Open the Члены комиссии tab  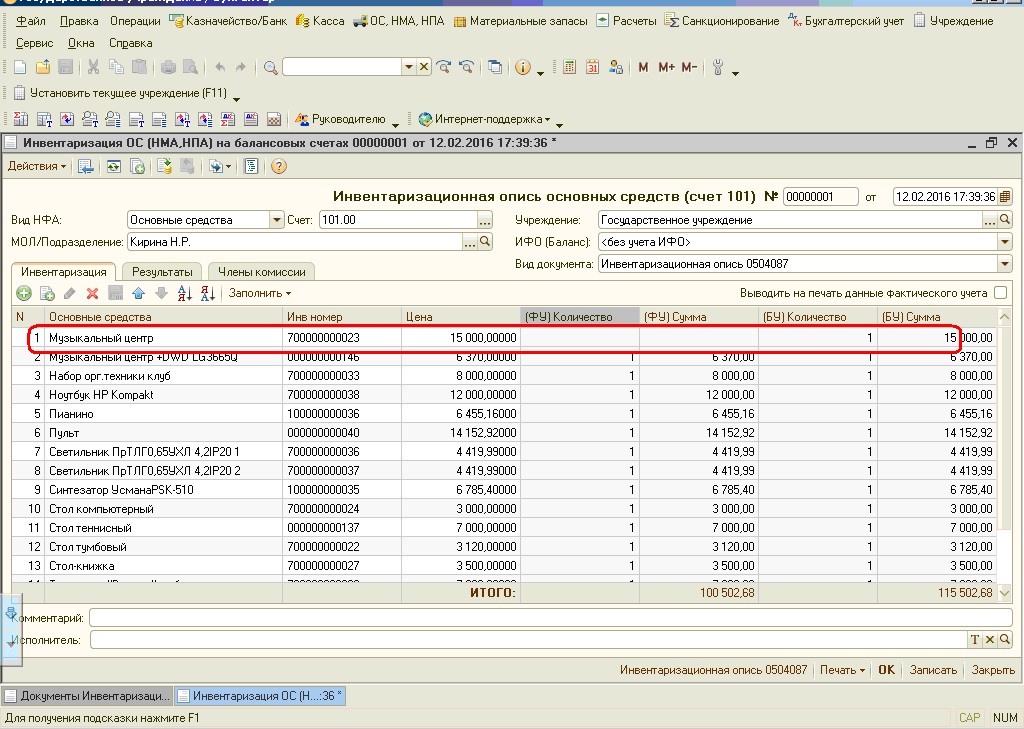point(261,271)
